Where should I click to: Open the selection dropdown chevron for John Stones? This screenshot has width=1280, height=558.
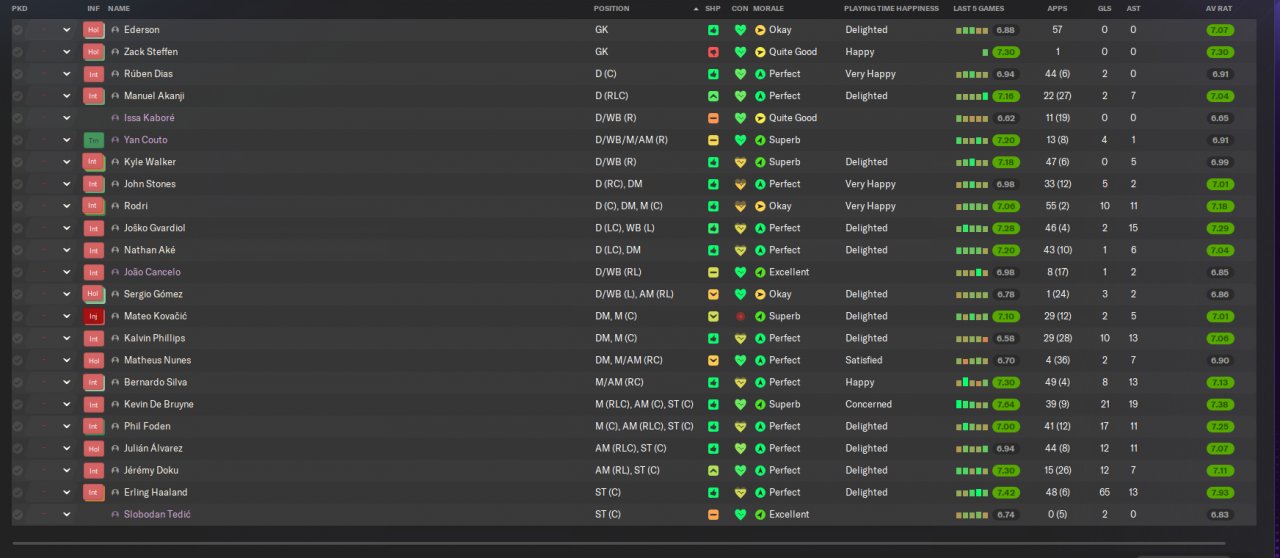[67, 184]
